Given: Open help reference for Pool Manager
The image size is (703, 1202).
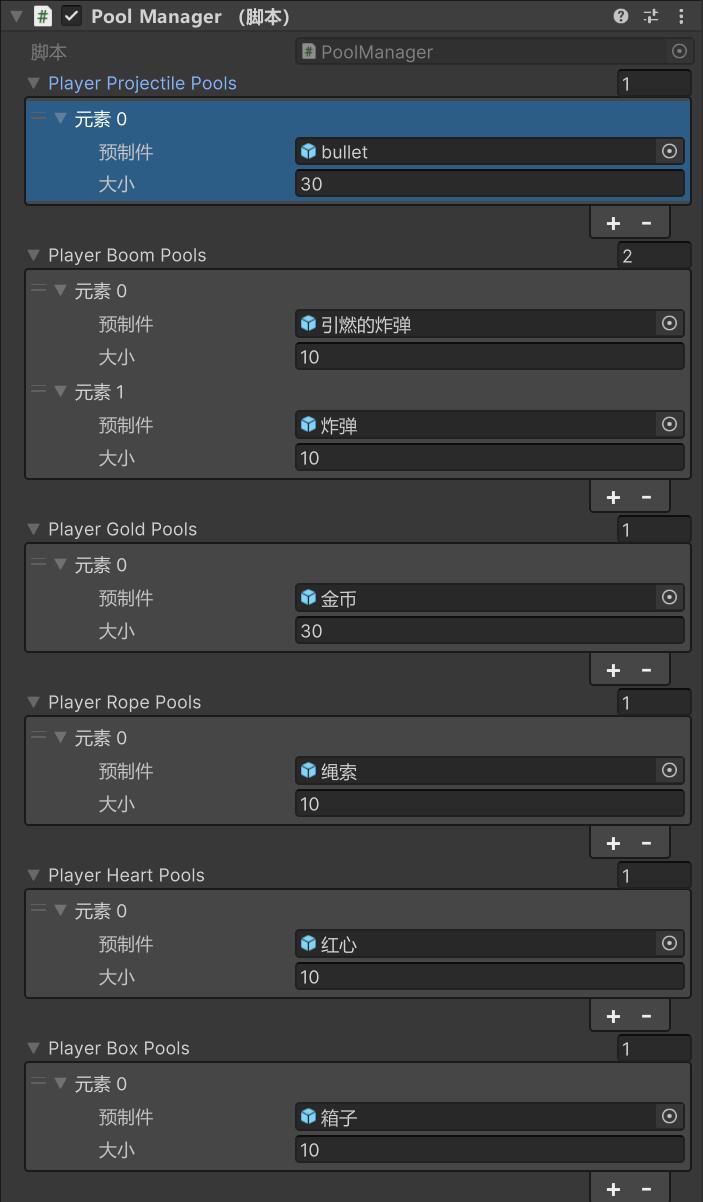Looking at the screenshot, I should pos(621,16).
